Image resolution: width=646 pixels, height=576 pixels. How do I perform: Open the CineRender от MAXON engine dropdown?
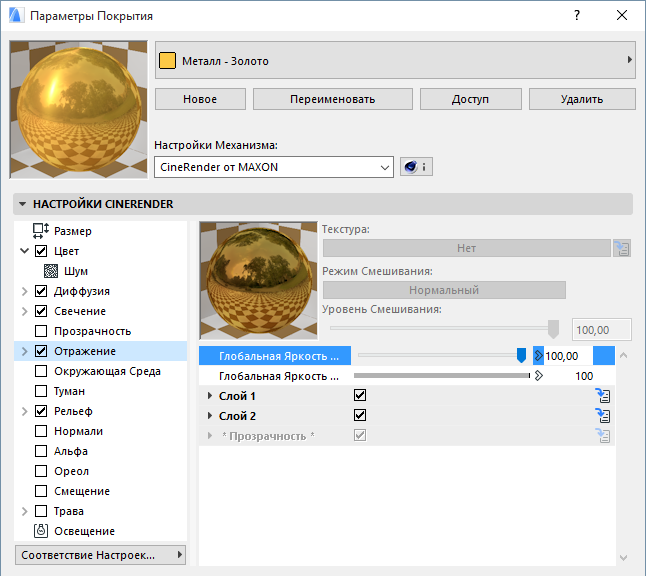point(274,167)
